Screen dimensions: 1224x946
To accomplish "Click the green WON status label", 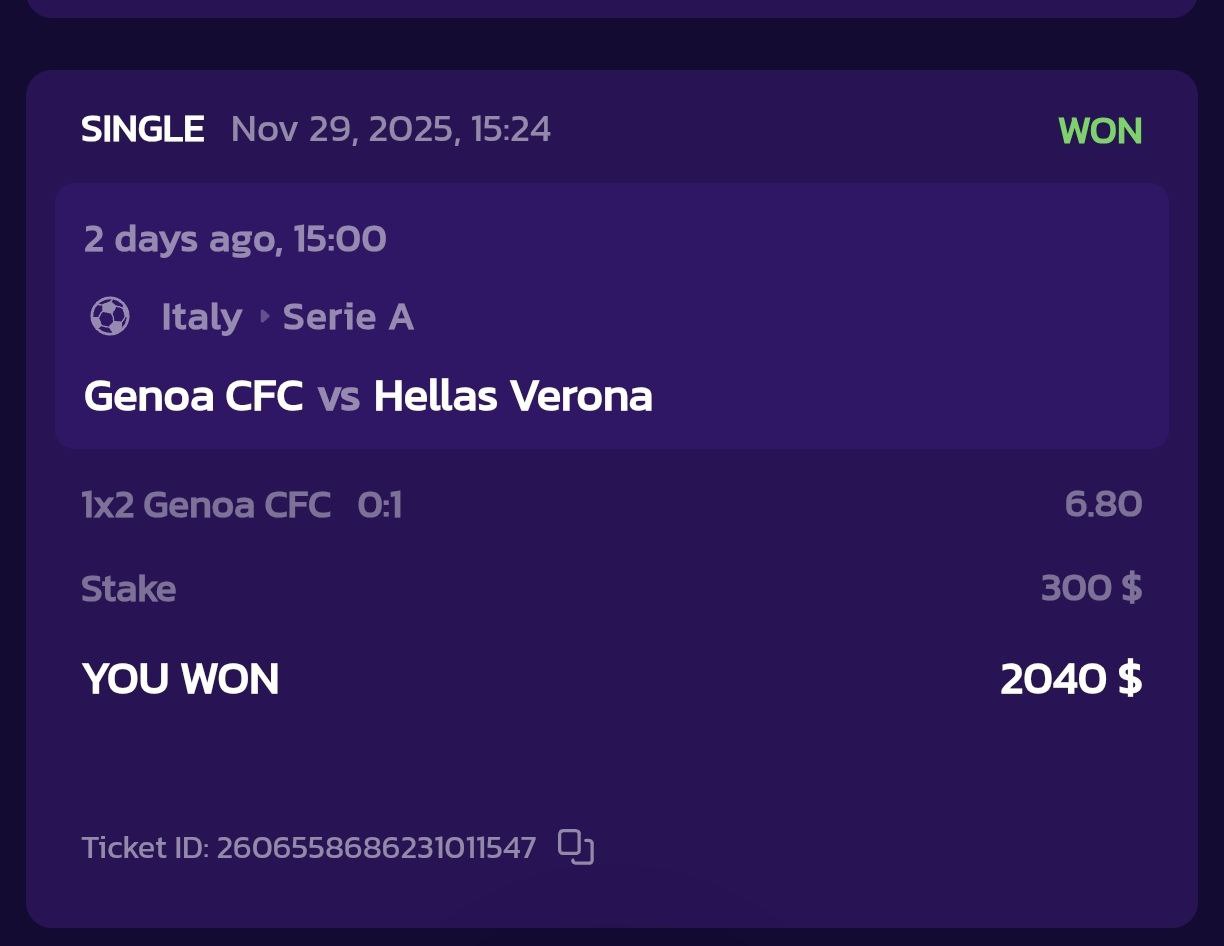I will point(1100,131).
